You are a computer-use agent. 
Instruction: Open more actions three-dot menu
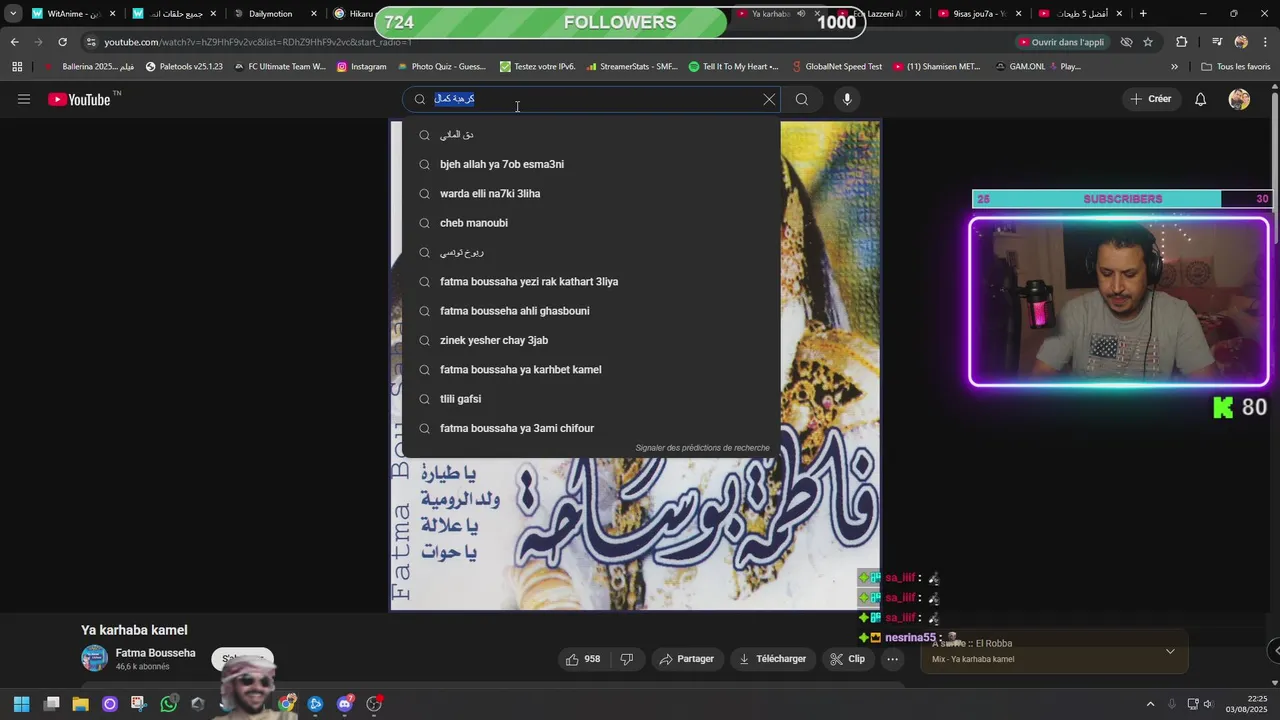click(x=893, y=659)
